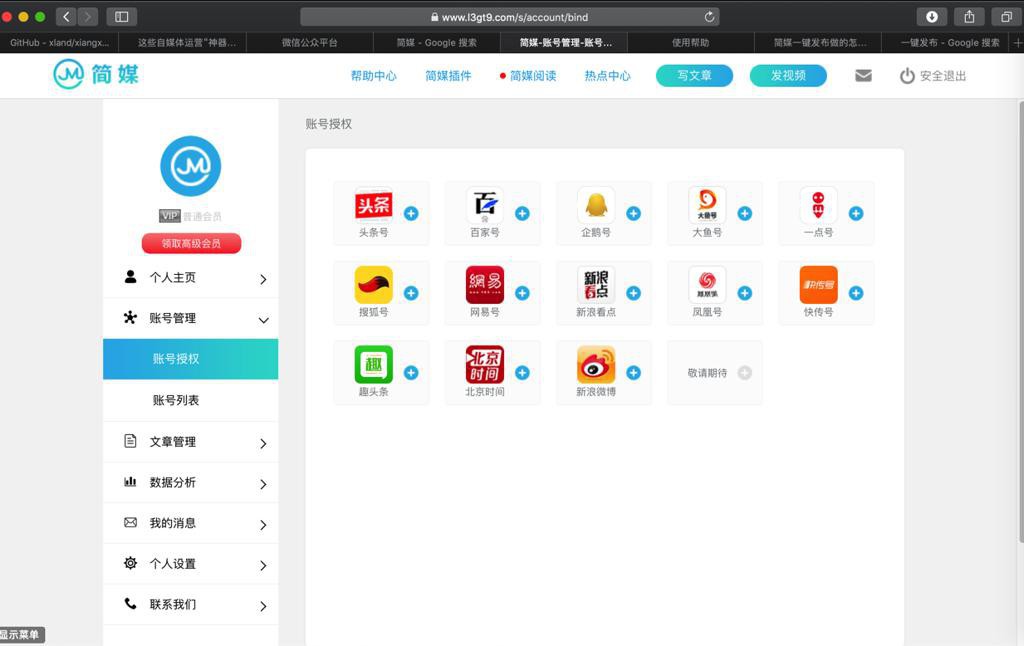Click the Safari share button

pyautogui.click(x=969, y=17)
